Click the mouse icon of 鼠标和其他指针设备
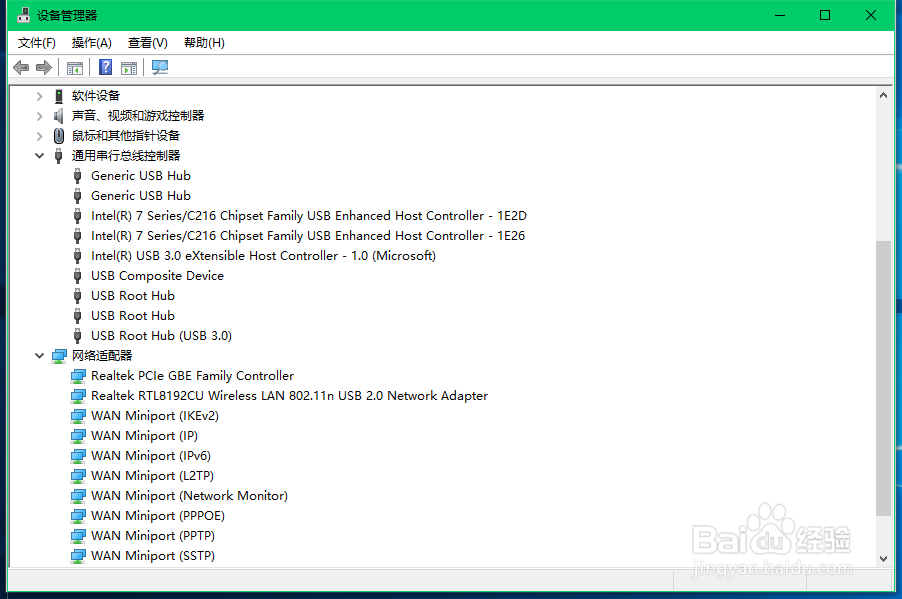This screenshot has width=902, height=599. pos(59,136)
